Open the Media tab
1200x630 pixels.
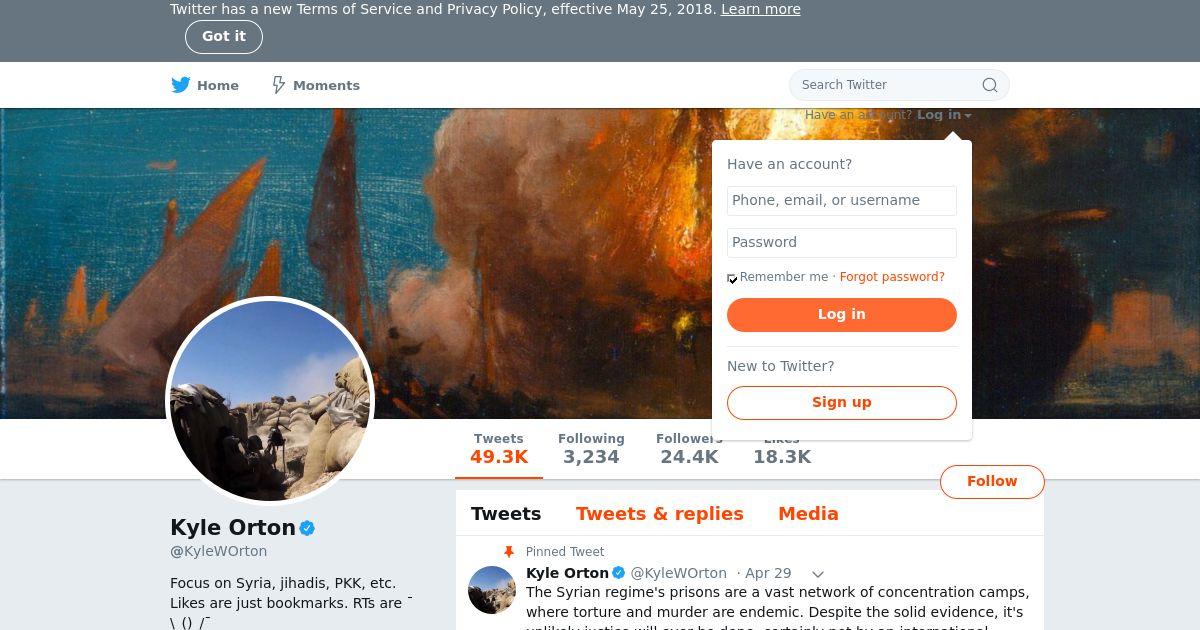click(808, 514)
